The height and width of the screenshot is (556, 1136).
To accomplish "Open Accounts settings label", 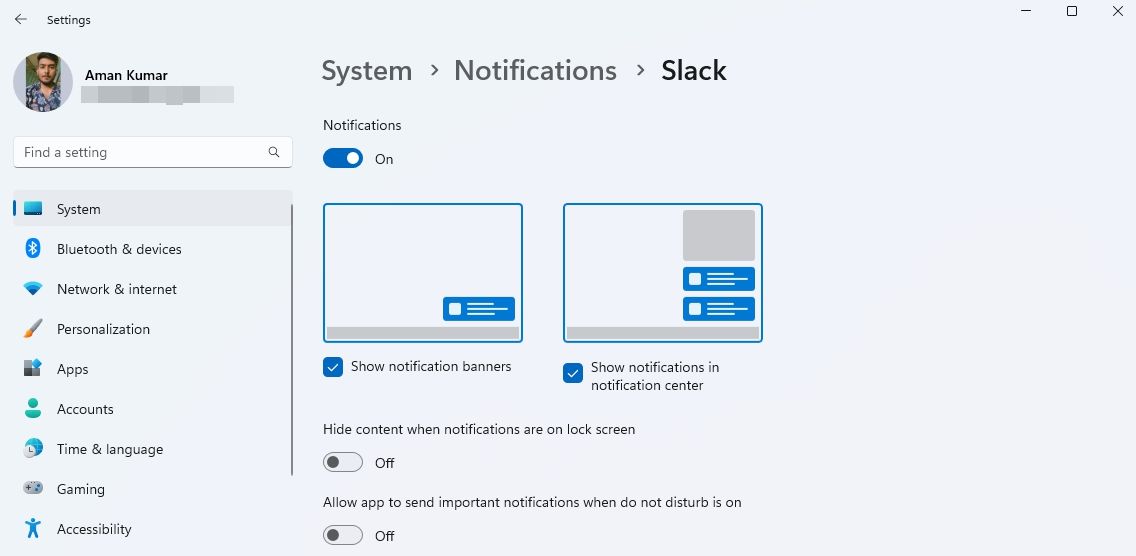I will 85,409.
